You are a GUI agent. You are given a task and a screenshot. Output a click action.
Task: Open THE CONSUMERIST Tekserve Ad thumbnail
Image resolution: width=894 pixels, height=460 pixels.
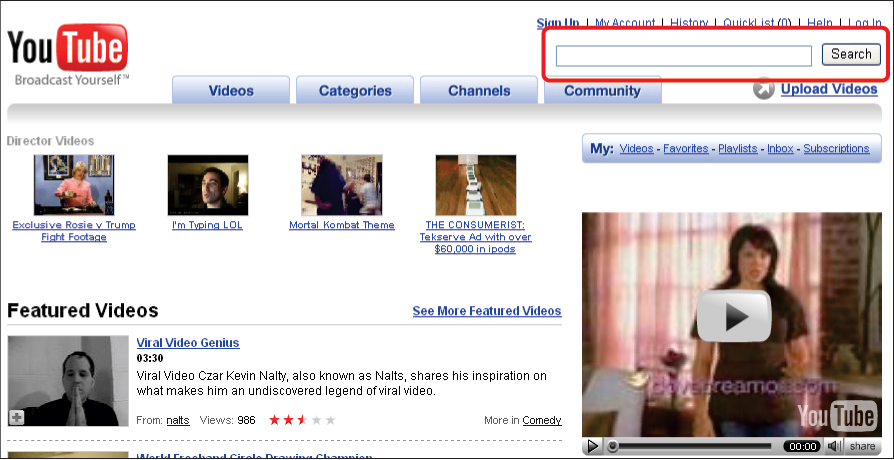[x=476, y=185]
